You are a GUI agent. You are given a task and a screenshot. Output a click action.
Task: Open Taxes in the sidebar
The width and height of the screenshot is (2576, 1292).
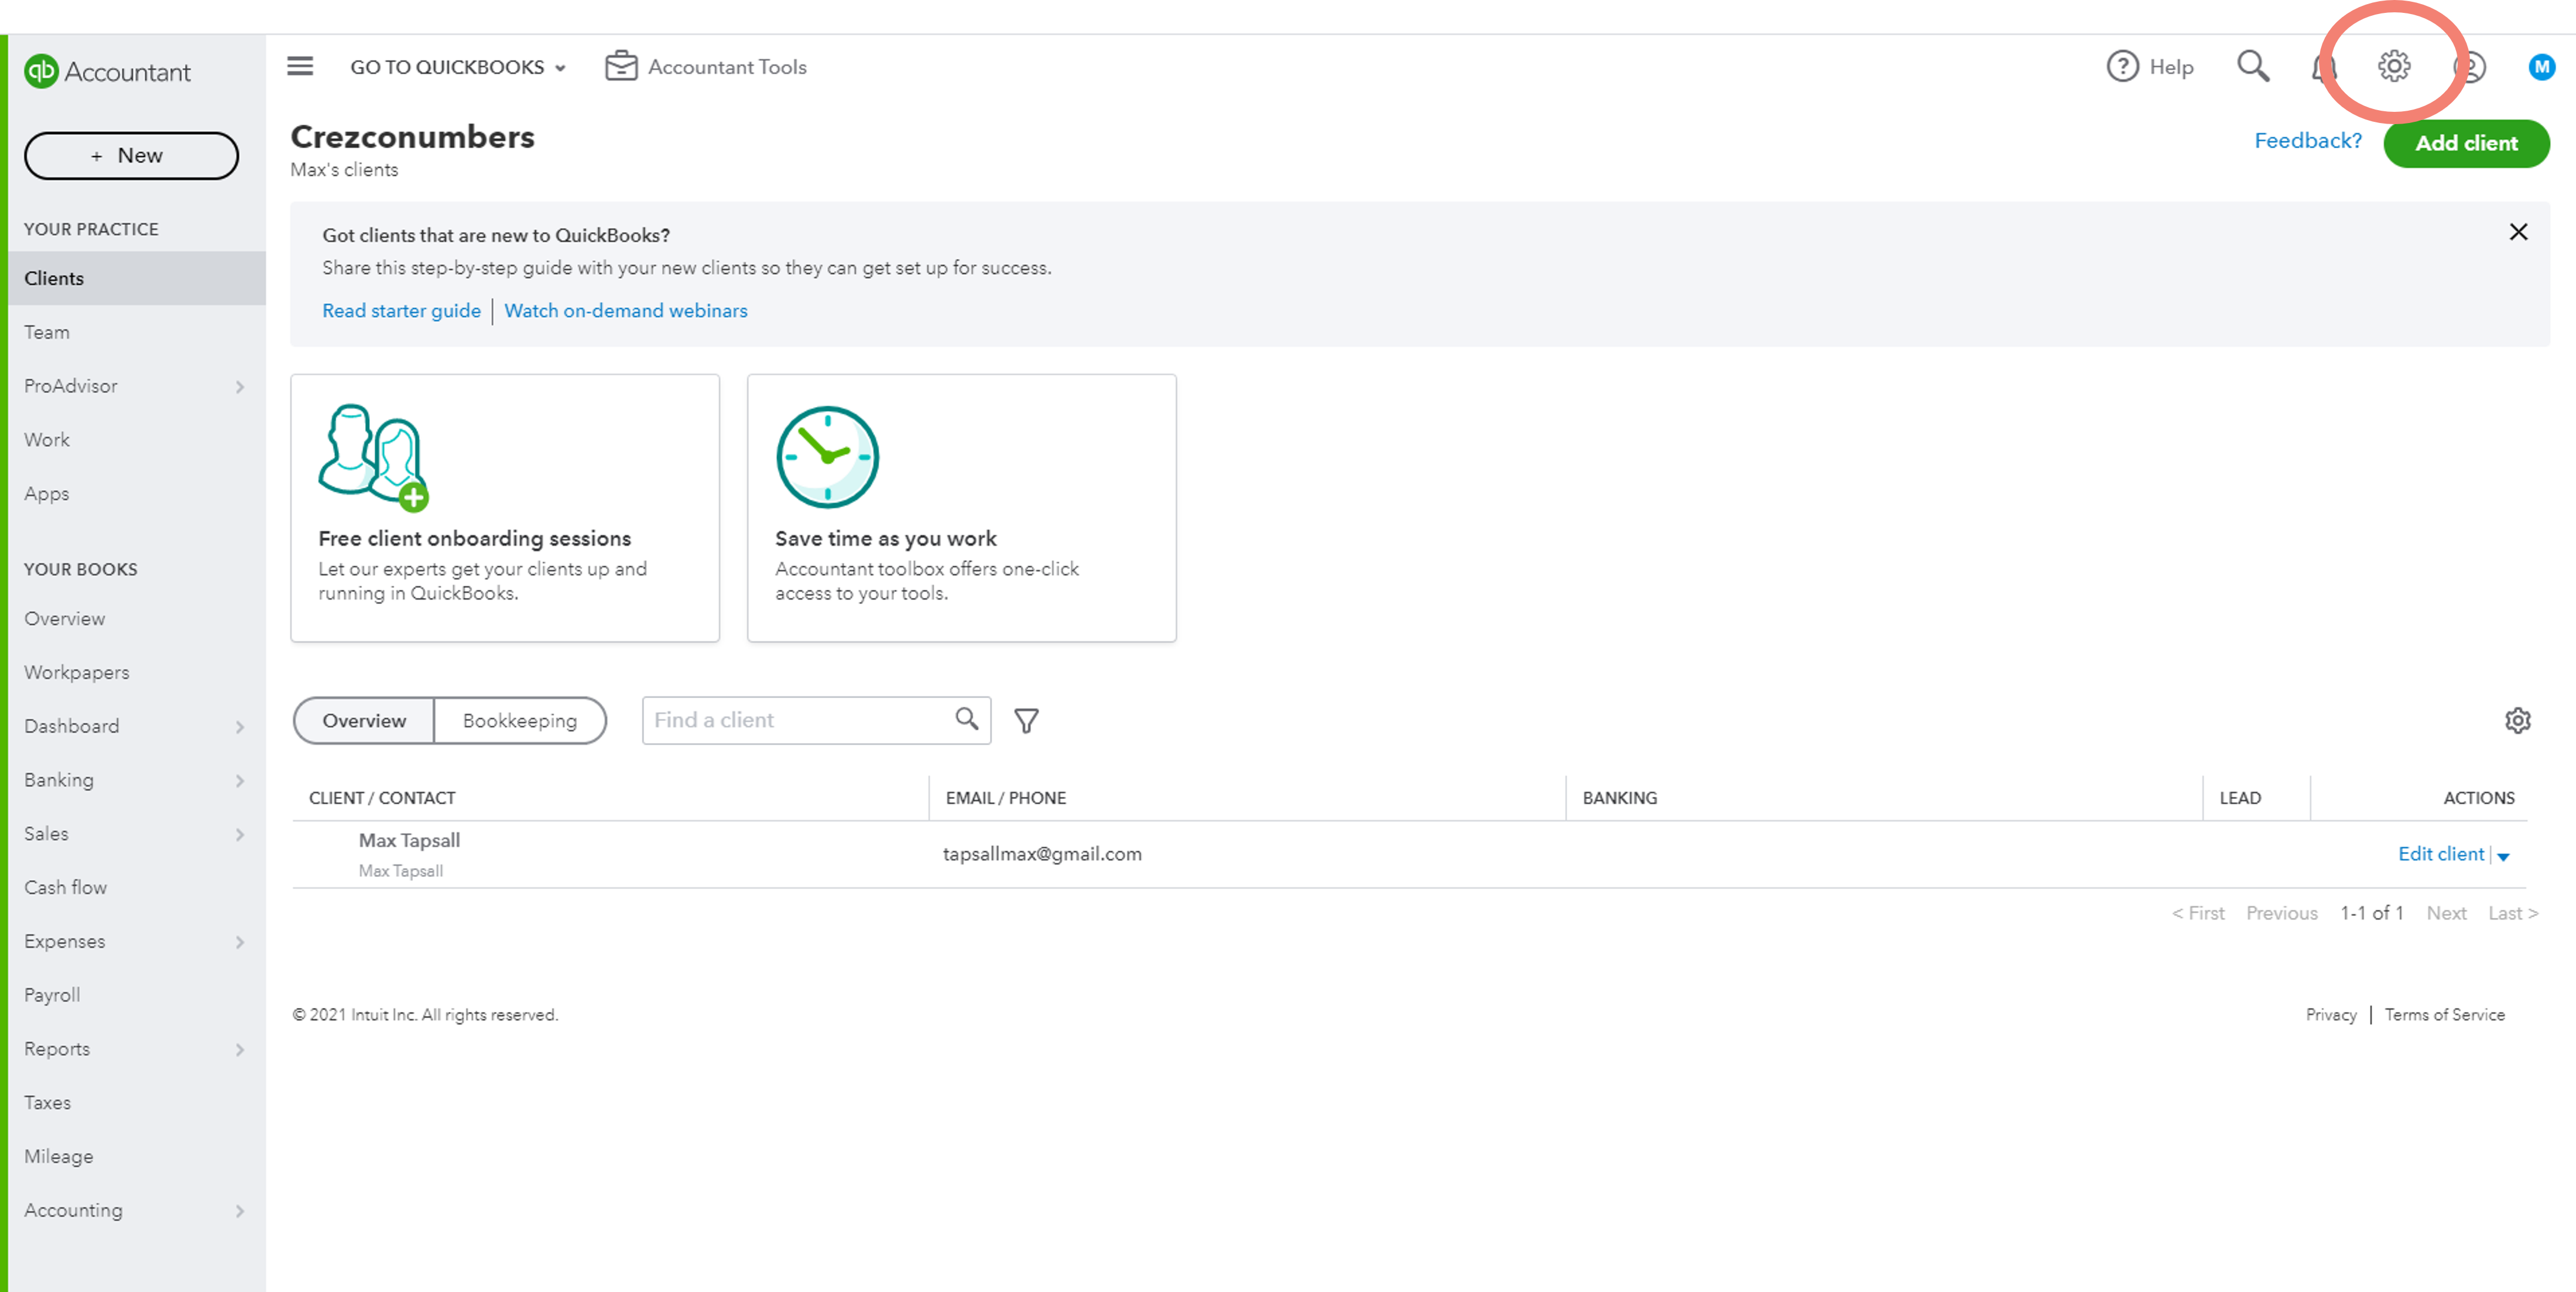(137, 1103)
